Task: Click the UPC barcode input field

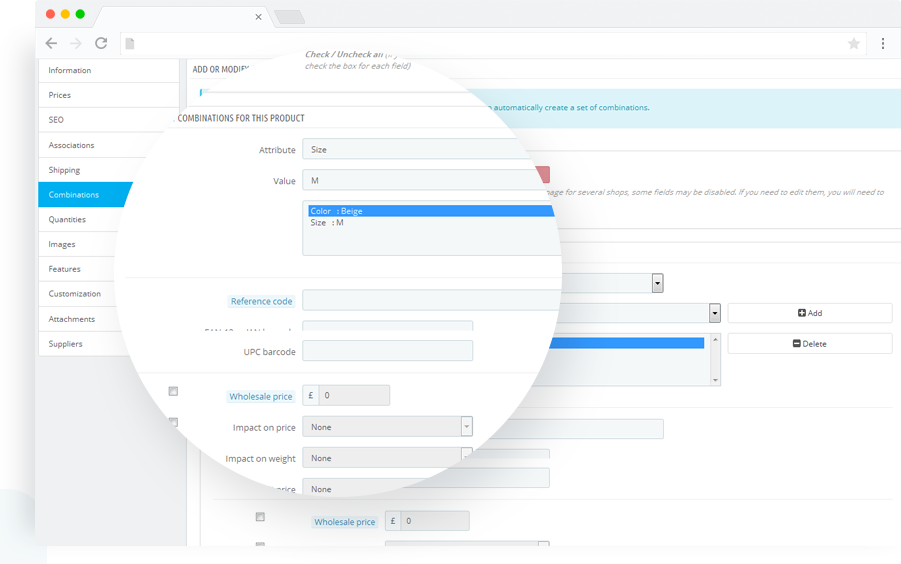Action: tap(388, 350)
